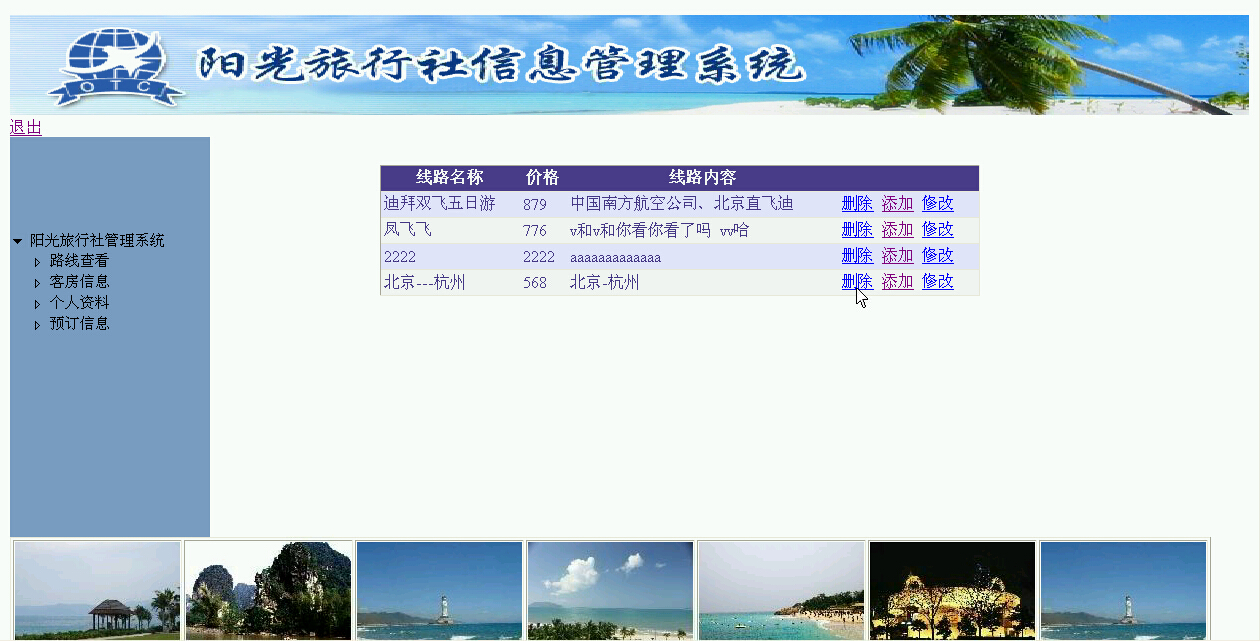This screenshot has height=641, width=1260.
Task: Open the karst rock mountains thumbnail
Action: [268, 591]
